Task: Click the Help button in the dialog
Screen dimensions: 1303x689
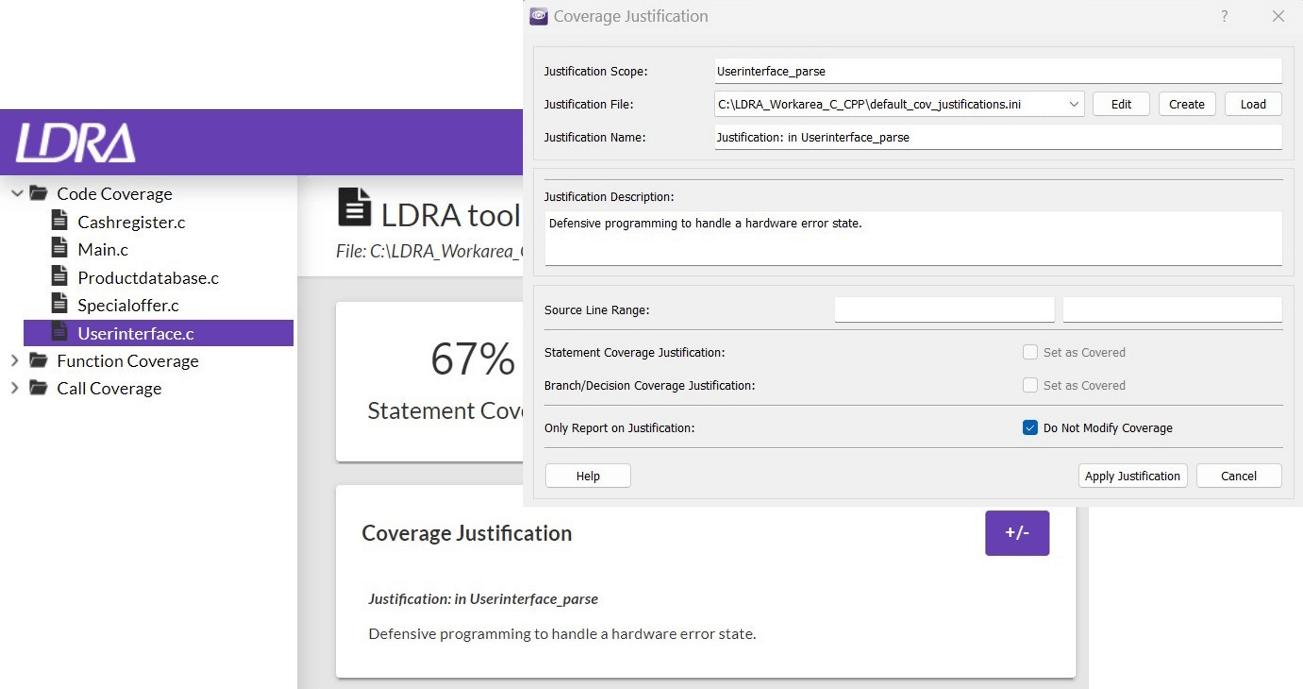Action: 588,476
